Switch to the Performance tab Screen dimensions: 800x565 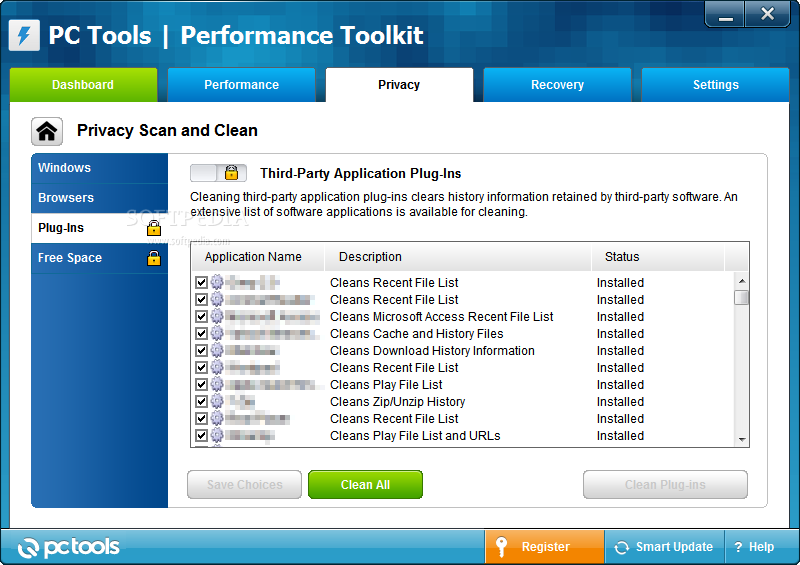point(241,85)
